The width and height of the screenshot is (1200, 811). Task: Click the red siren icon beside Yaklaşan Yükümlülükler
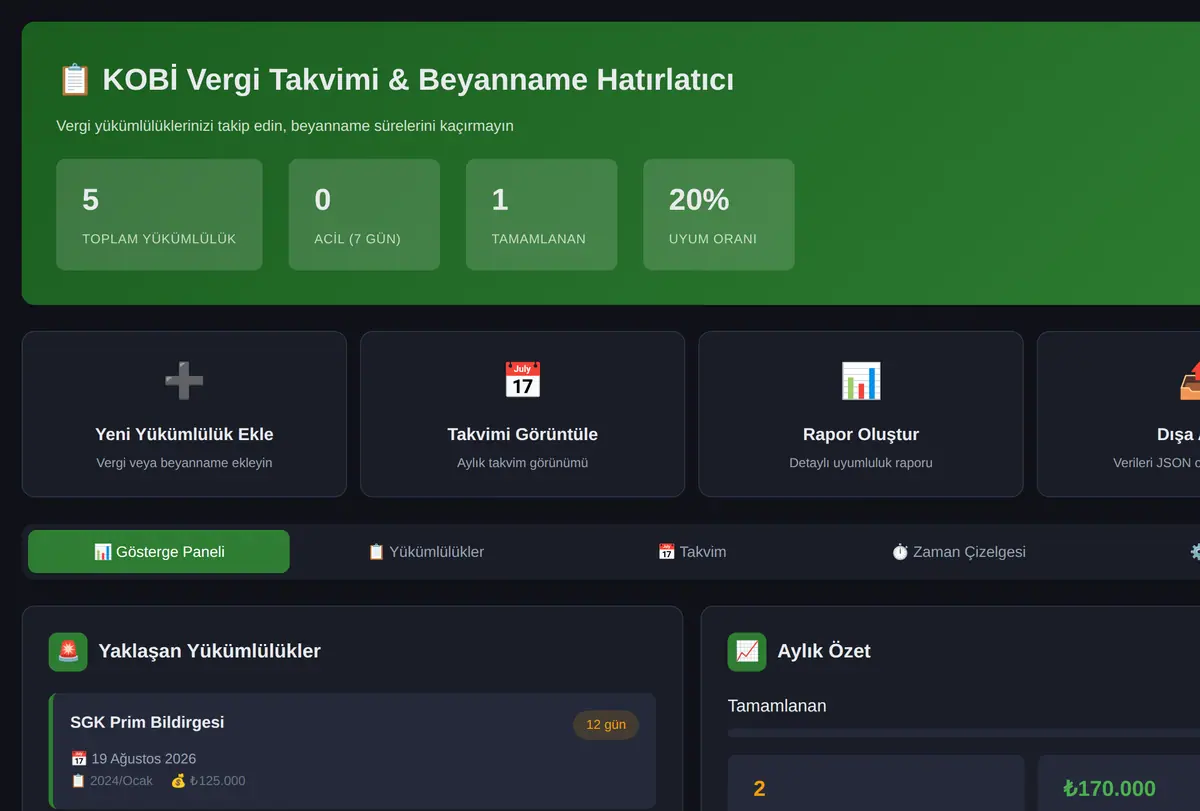point(68,652)
